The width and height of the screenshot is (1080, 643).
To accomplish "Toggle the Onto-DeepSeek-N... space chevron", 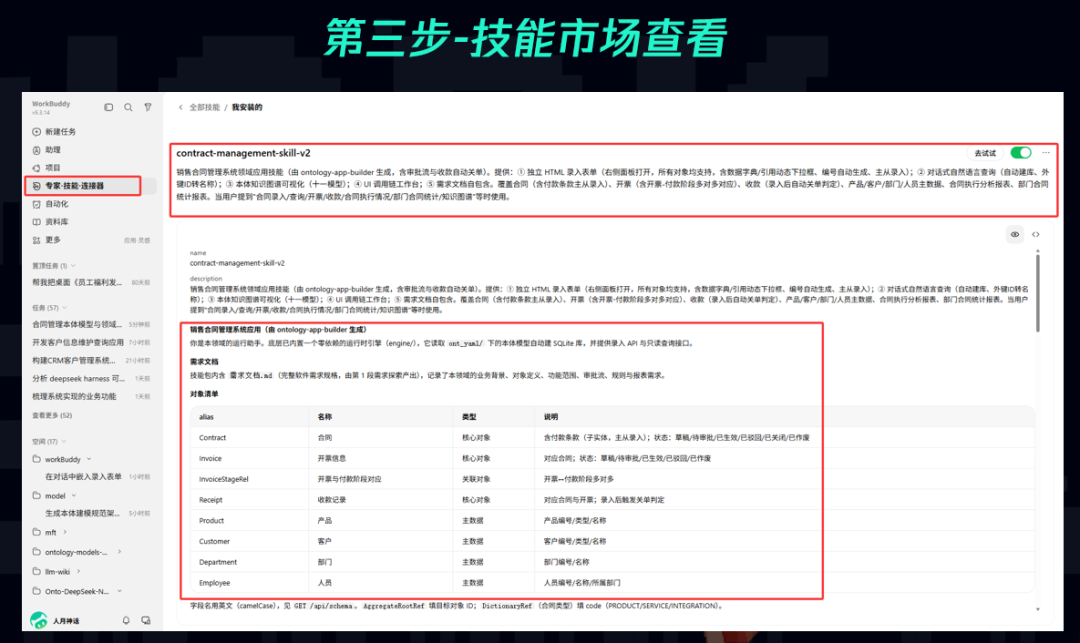I will click(119, 591).
